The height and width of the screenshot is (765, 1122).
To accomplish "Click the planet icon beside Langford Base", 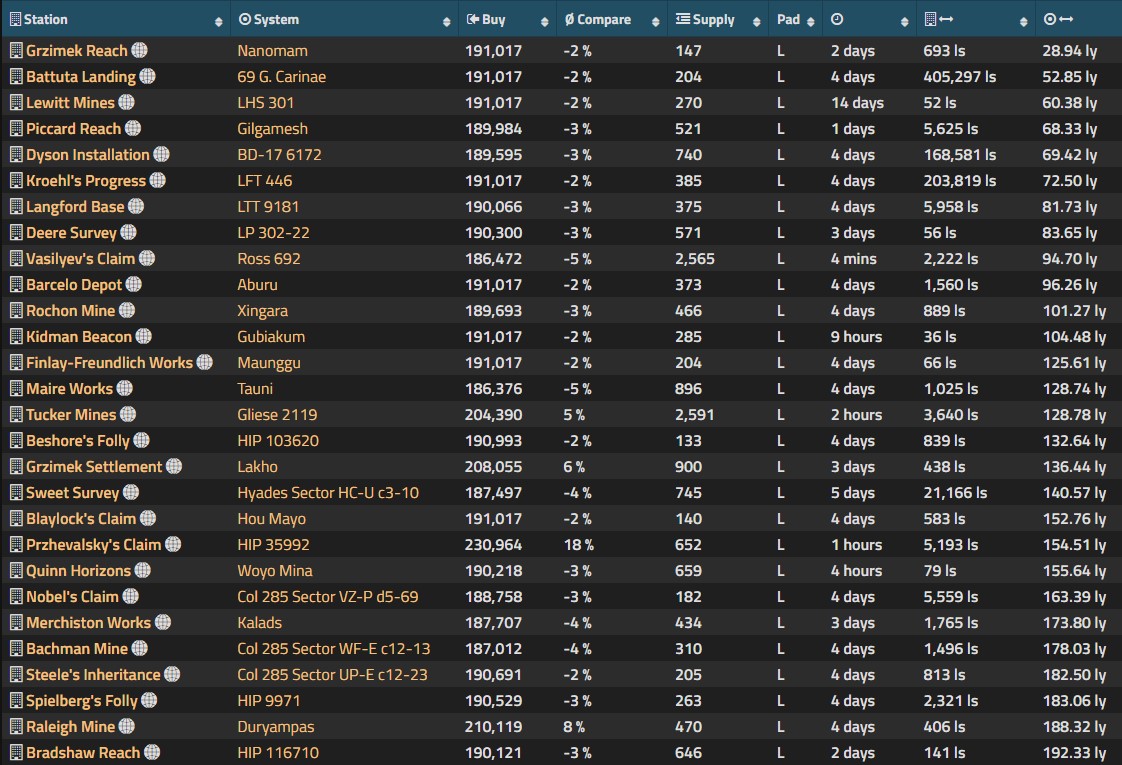I will (x=136, y=206).
